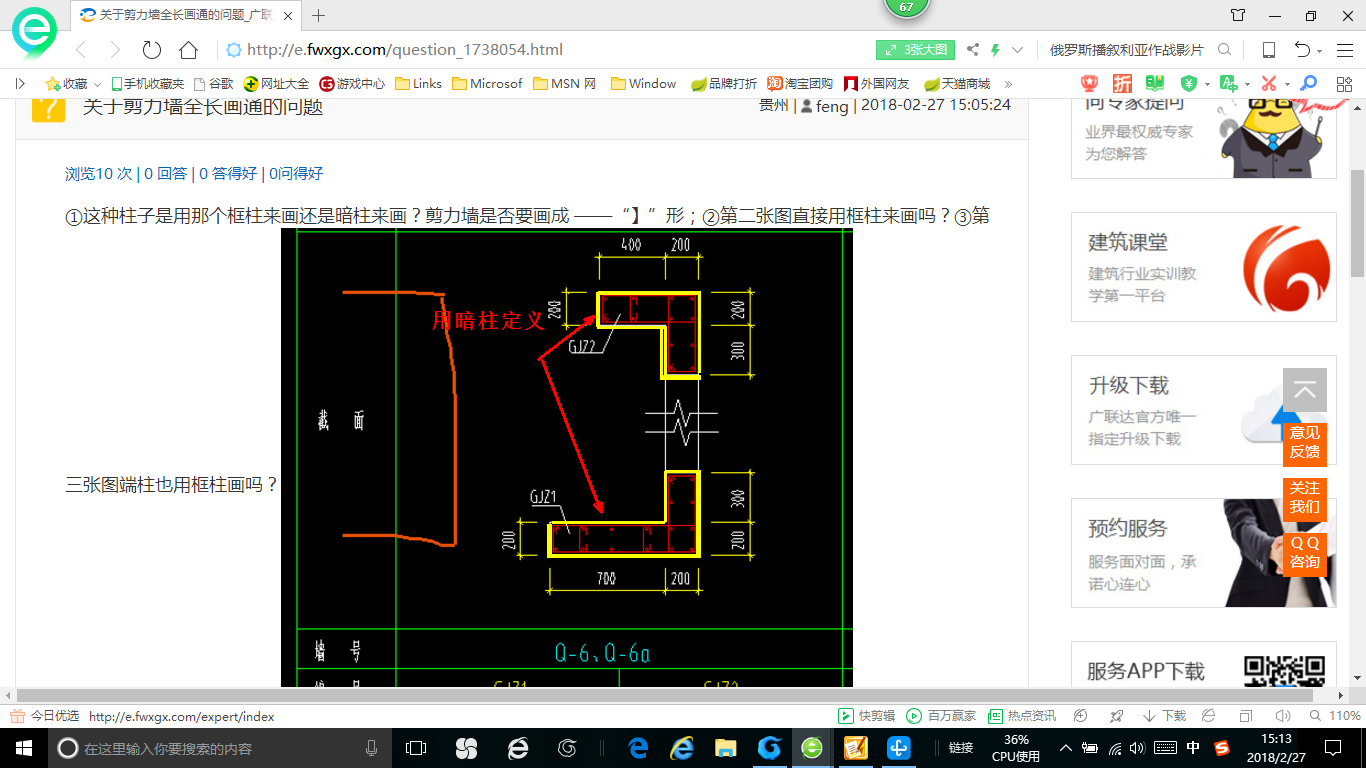Open the 谷歌 bookmark
Image resolution: width=1366 pixels, height=768 pixels.
click(x=213, y=84)
